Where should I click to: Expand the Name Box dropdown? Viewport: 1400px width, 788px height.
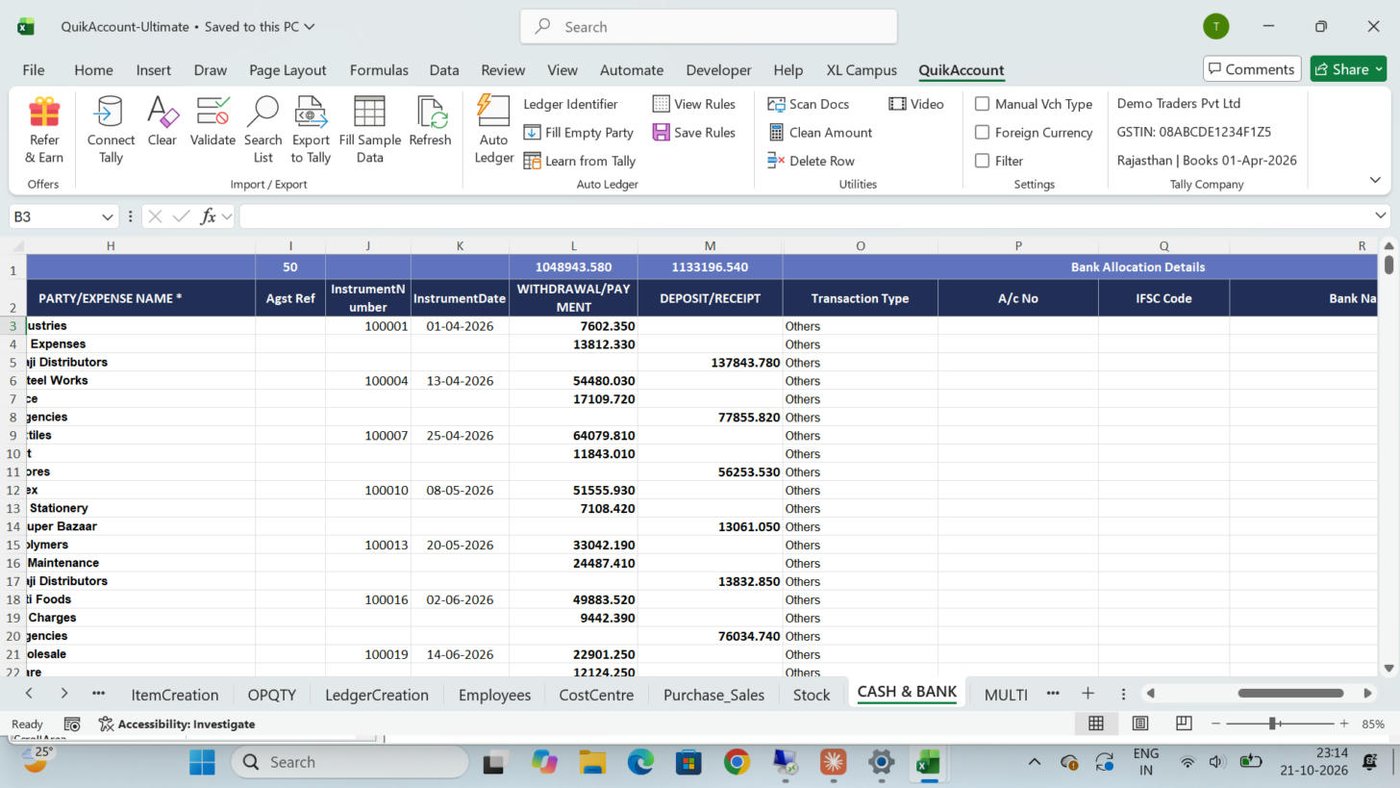click(107, 217)
